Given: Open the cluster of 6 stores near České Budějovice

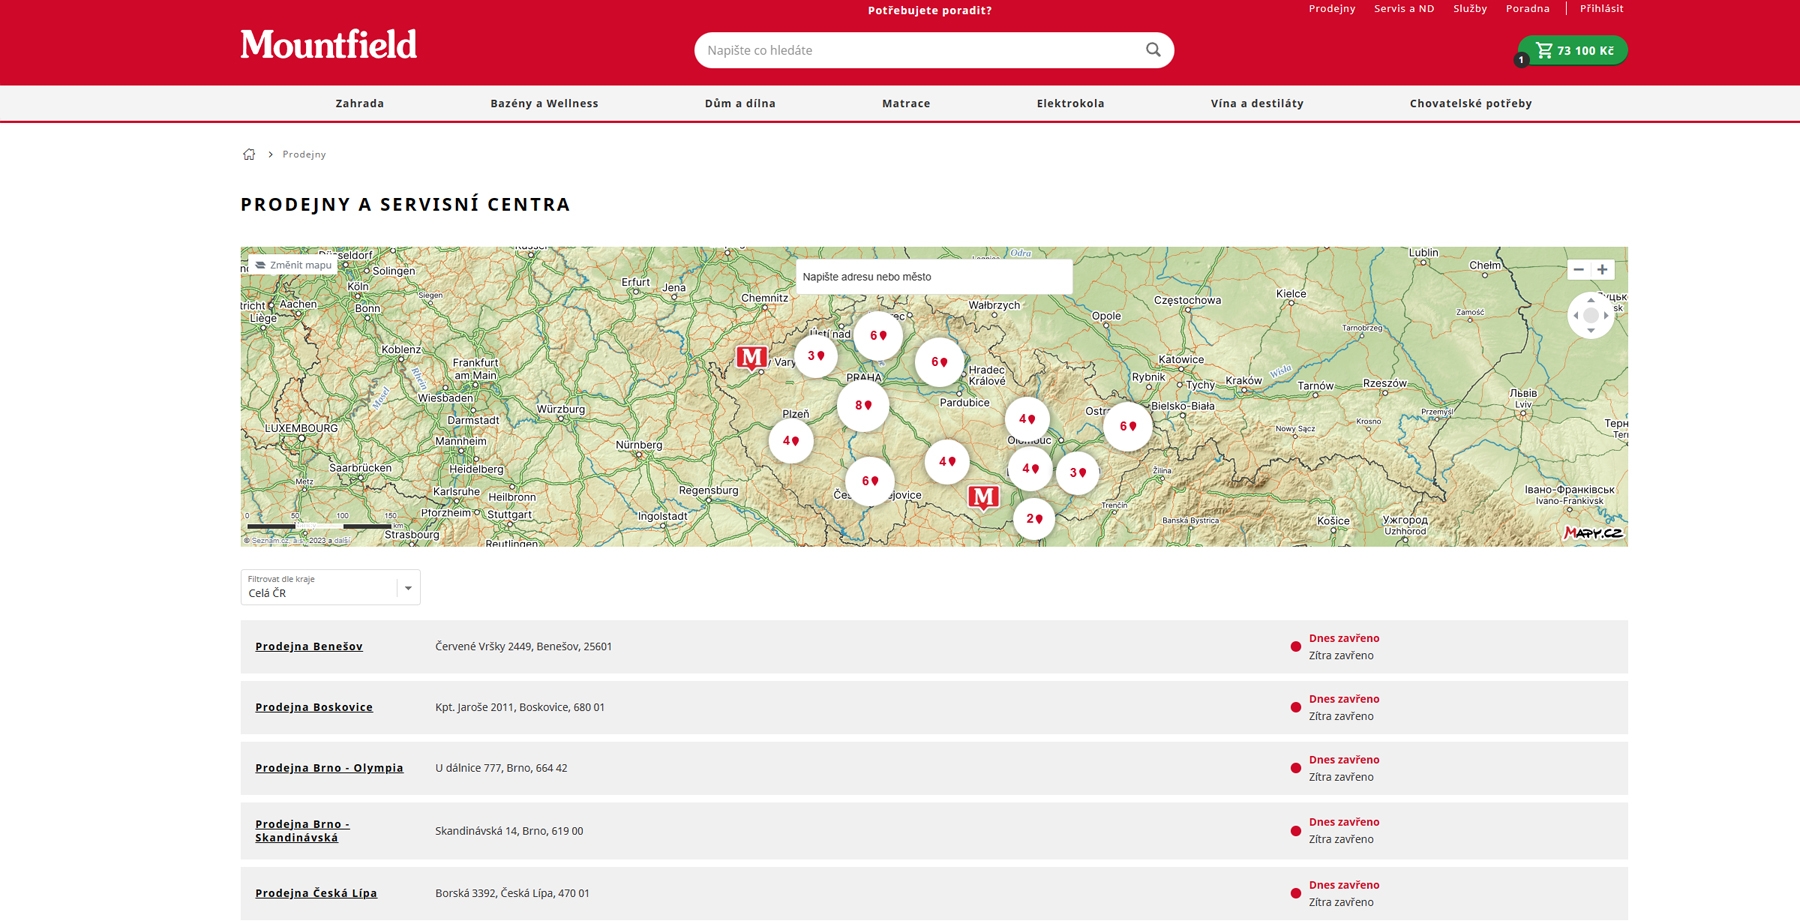Looking at the screenshot, I should 870,481.
